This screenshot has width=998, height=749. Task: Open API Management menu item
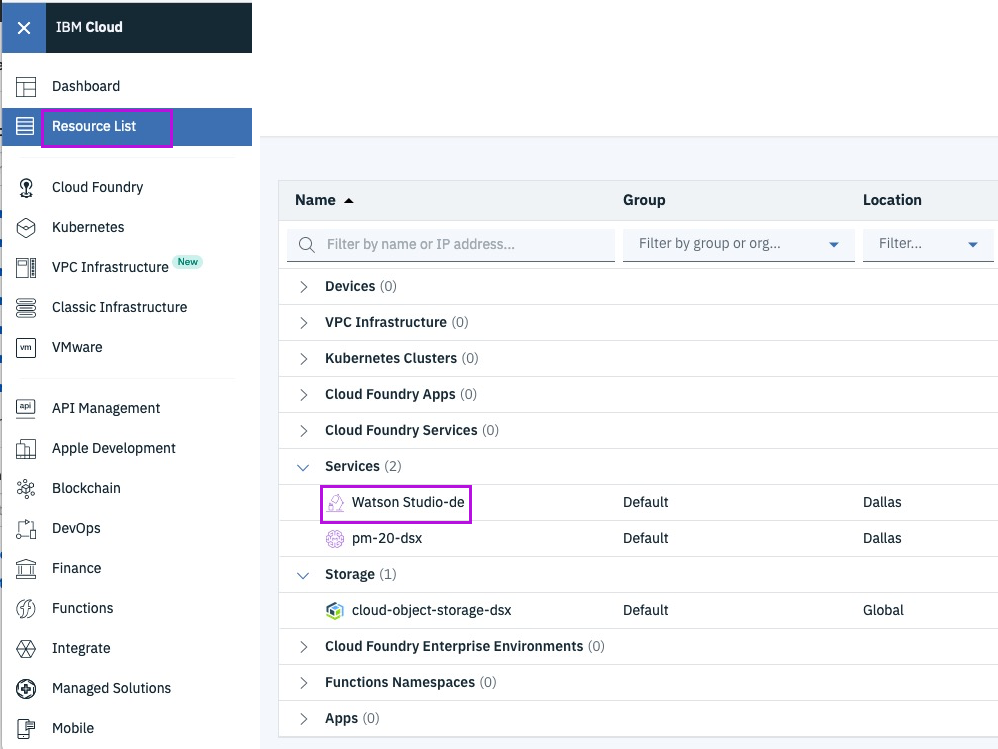pyautogui.click(x=106, y=408)
